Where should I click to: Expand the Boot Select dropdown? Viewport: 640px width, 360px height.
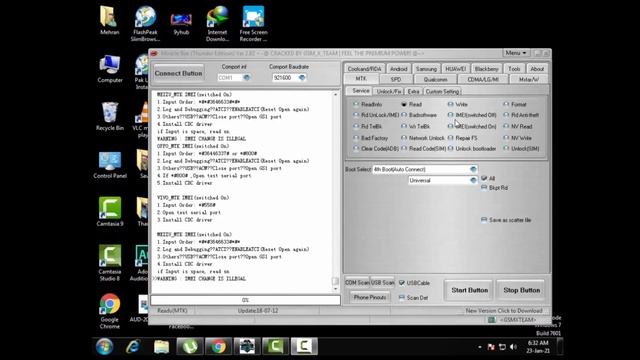(473, 169)
